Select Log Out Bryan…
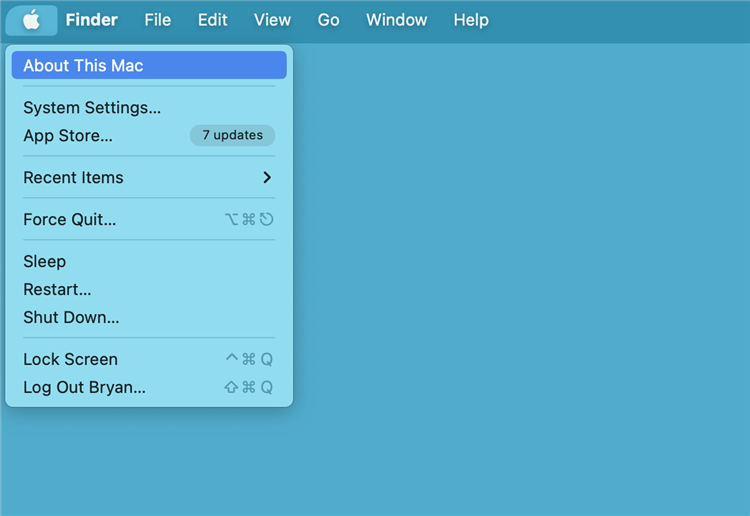This screenshot has height=516, width=750. point(149,387)
